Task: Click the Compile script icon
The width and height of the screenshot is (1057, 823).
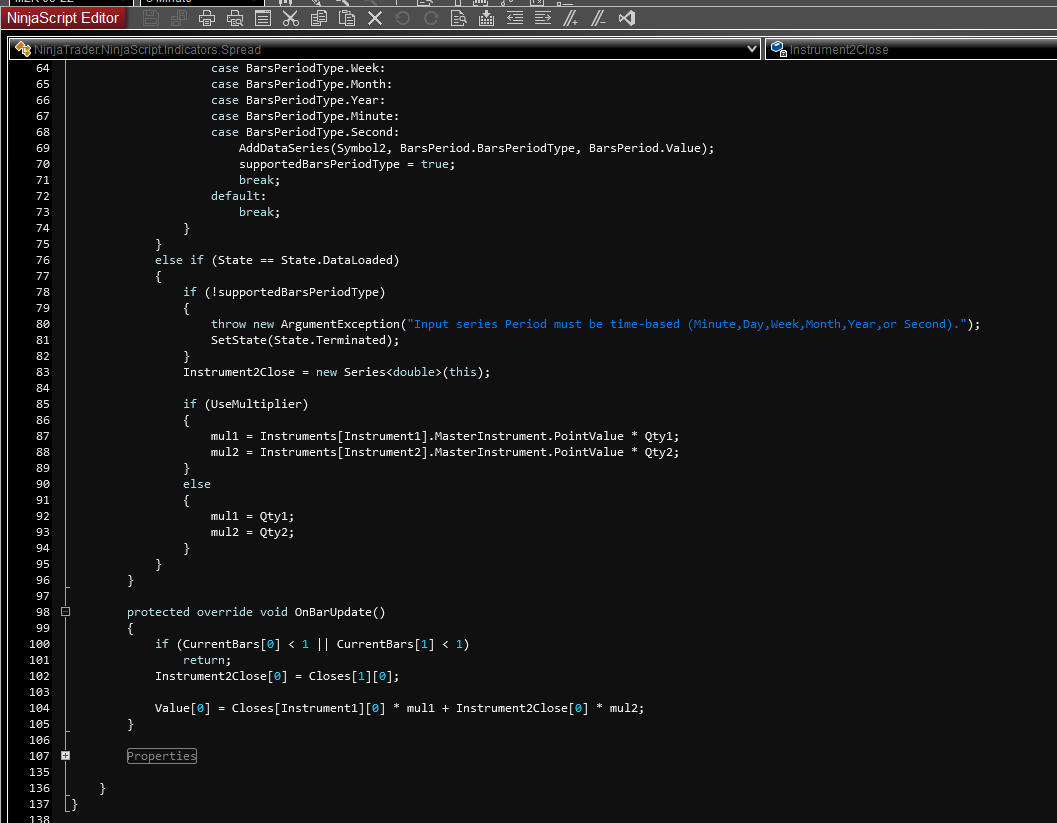Action: click(x=486, y=18)
